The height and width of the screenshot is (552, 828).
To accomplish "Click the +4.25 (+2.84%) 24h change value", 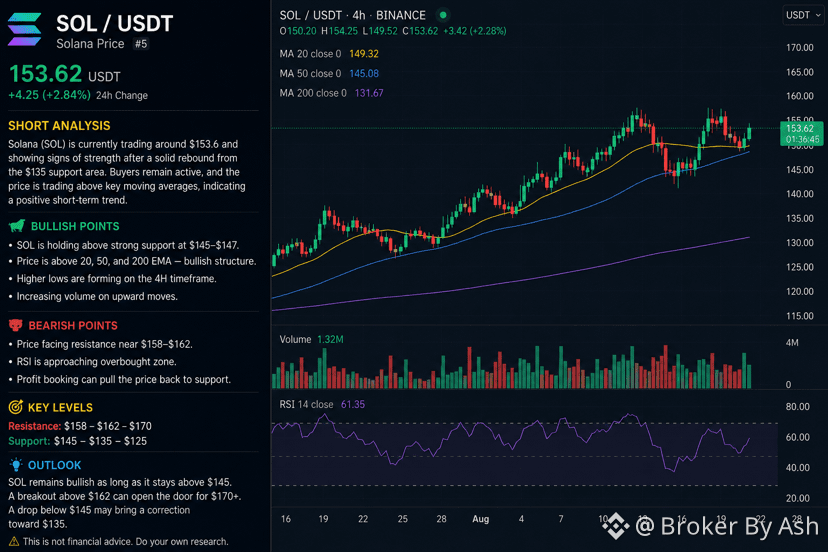I will (x=50, y=95).
